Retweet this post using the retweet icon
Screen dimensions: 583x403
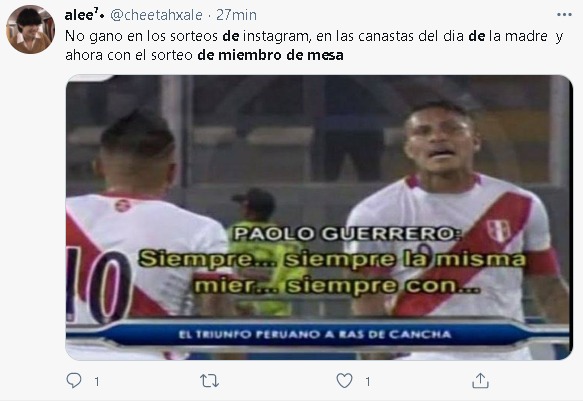click(x=209, y=381)
